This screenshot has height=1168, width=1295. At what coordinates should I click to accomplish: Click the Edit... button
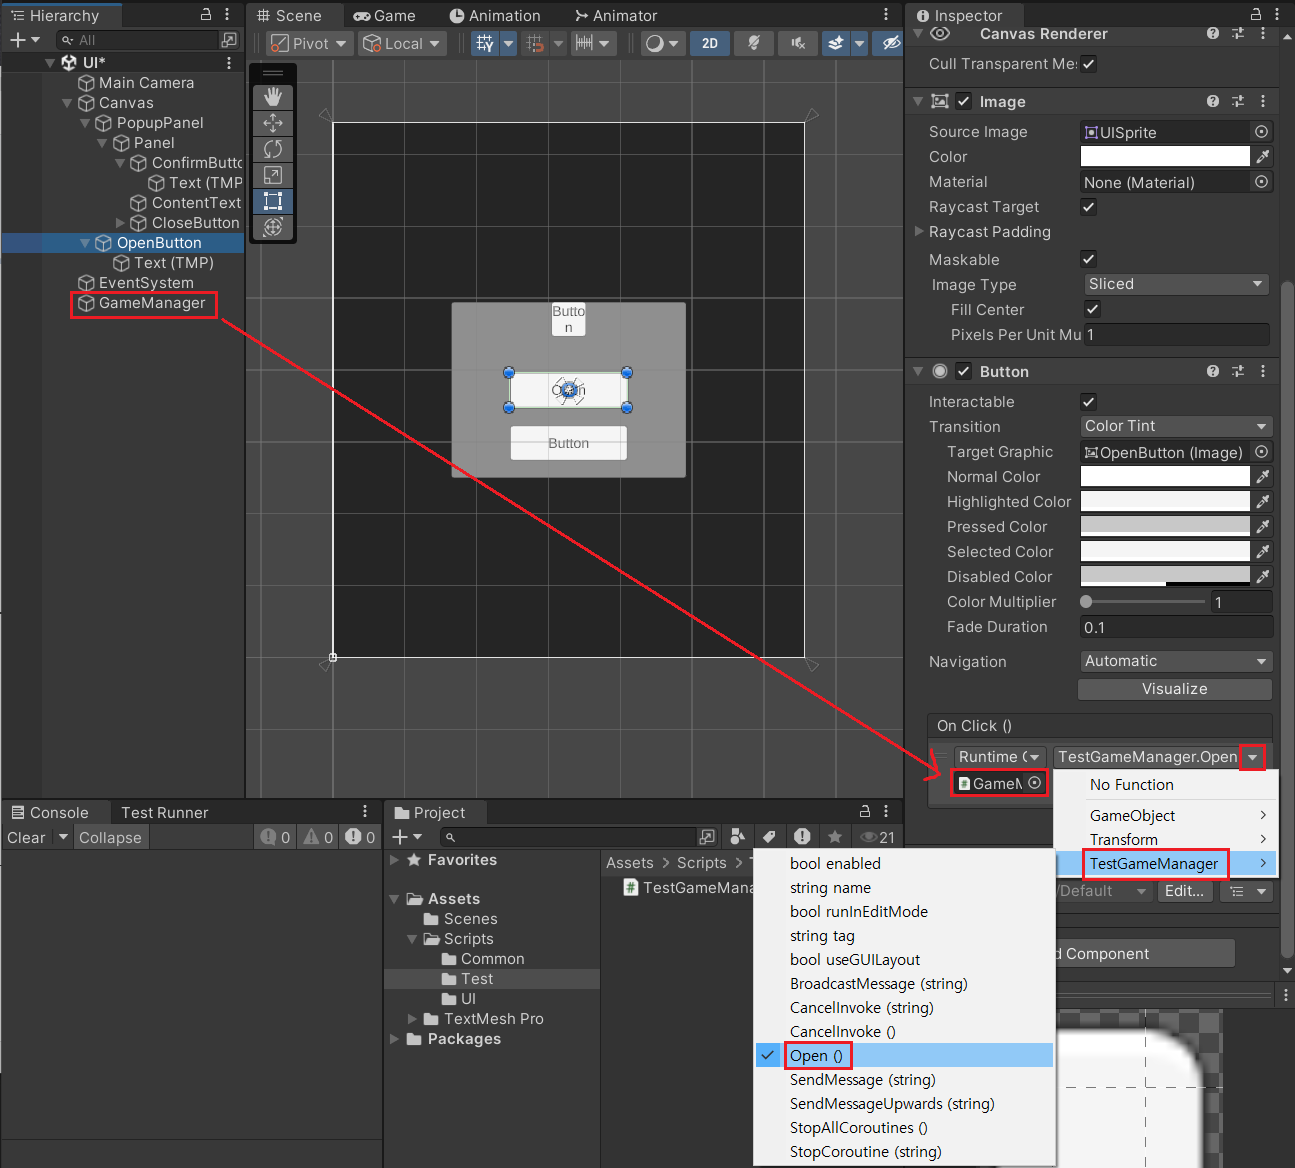pyautogui.click(x=1184, y=891)
